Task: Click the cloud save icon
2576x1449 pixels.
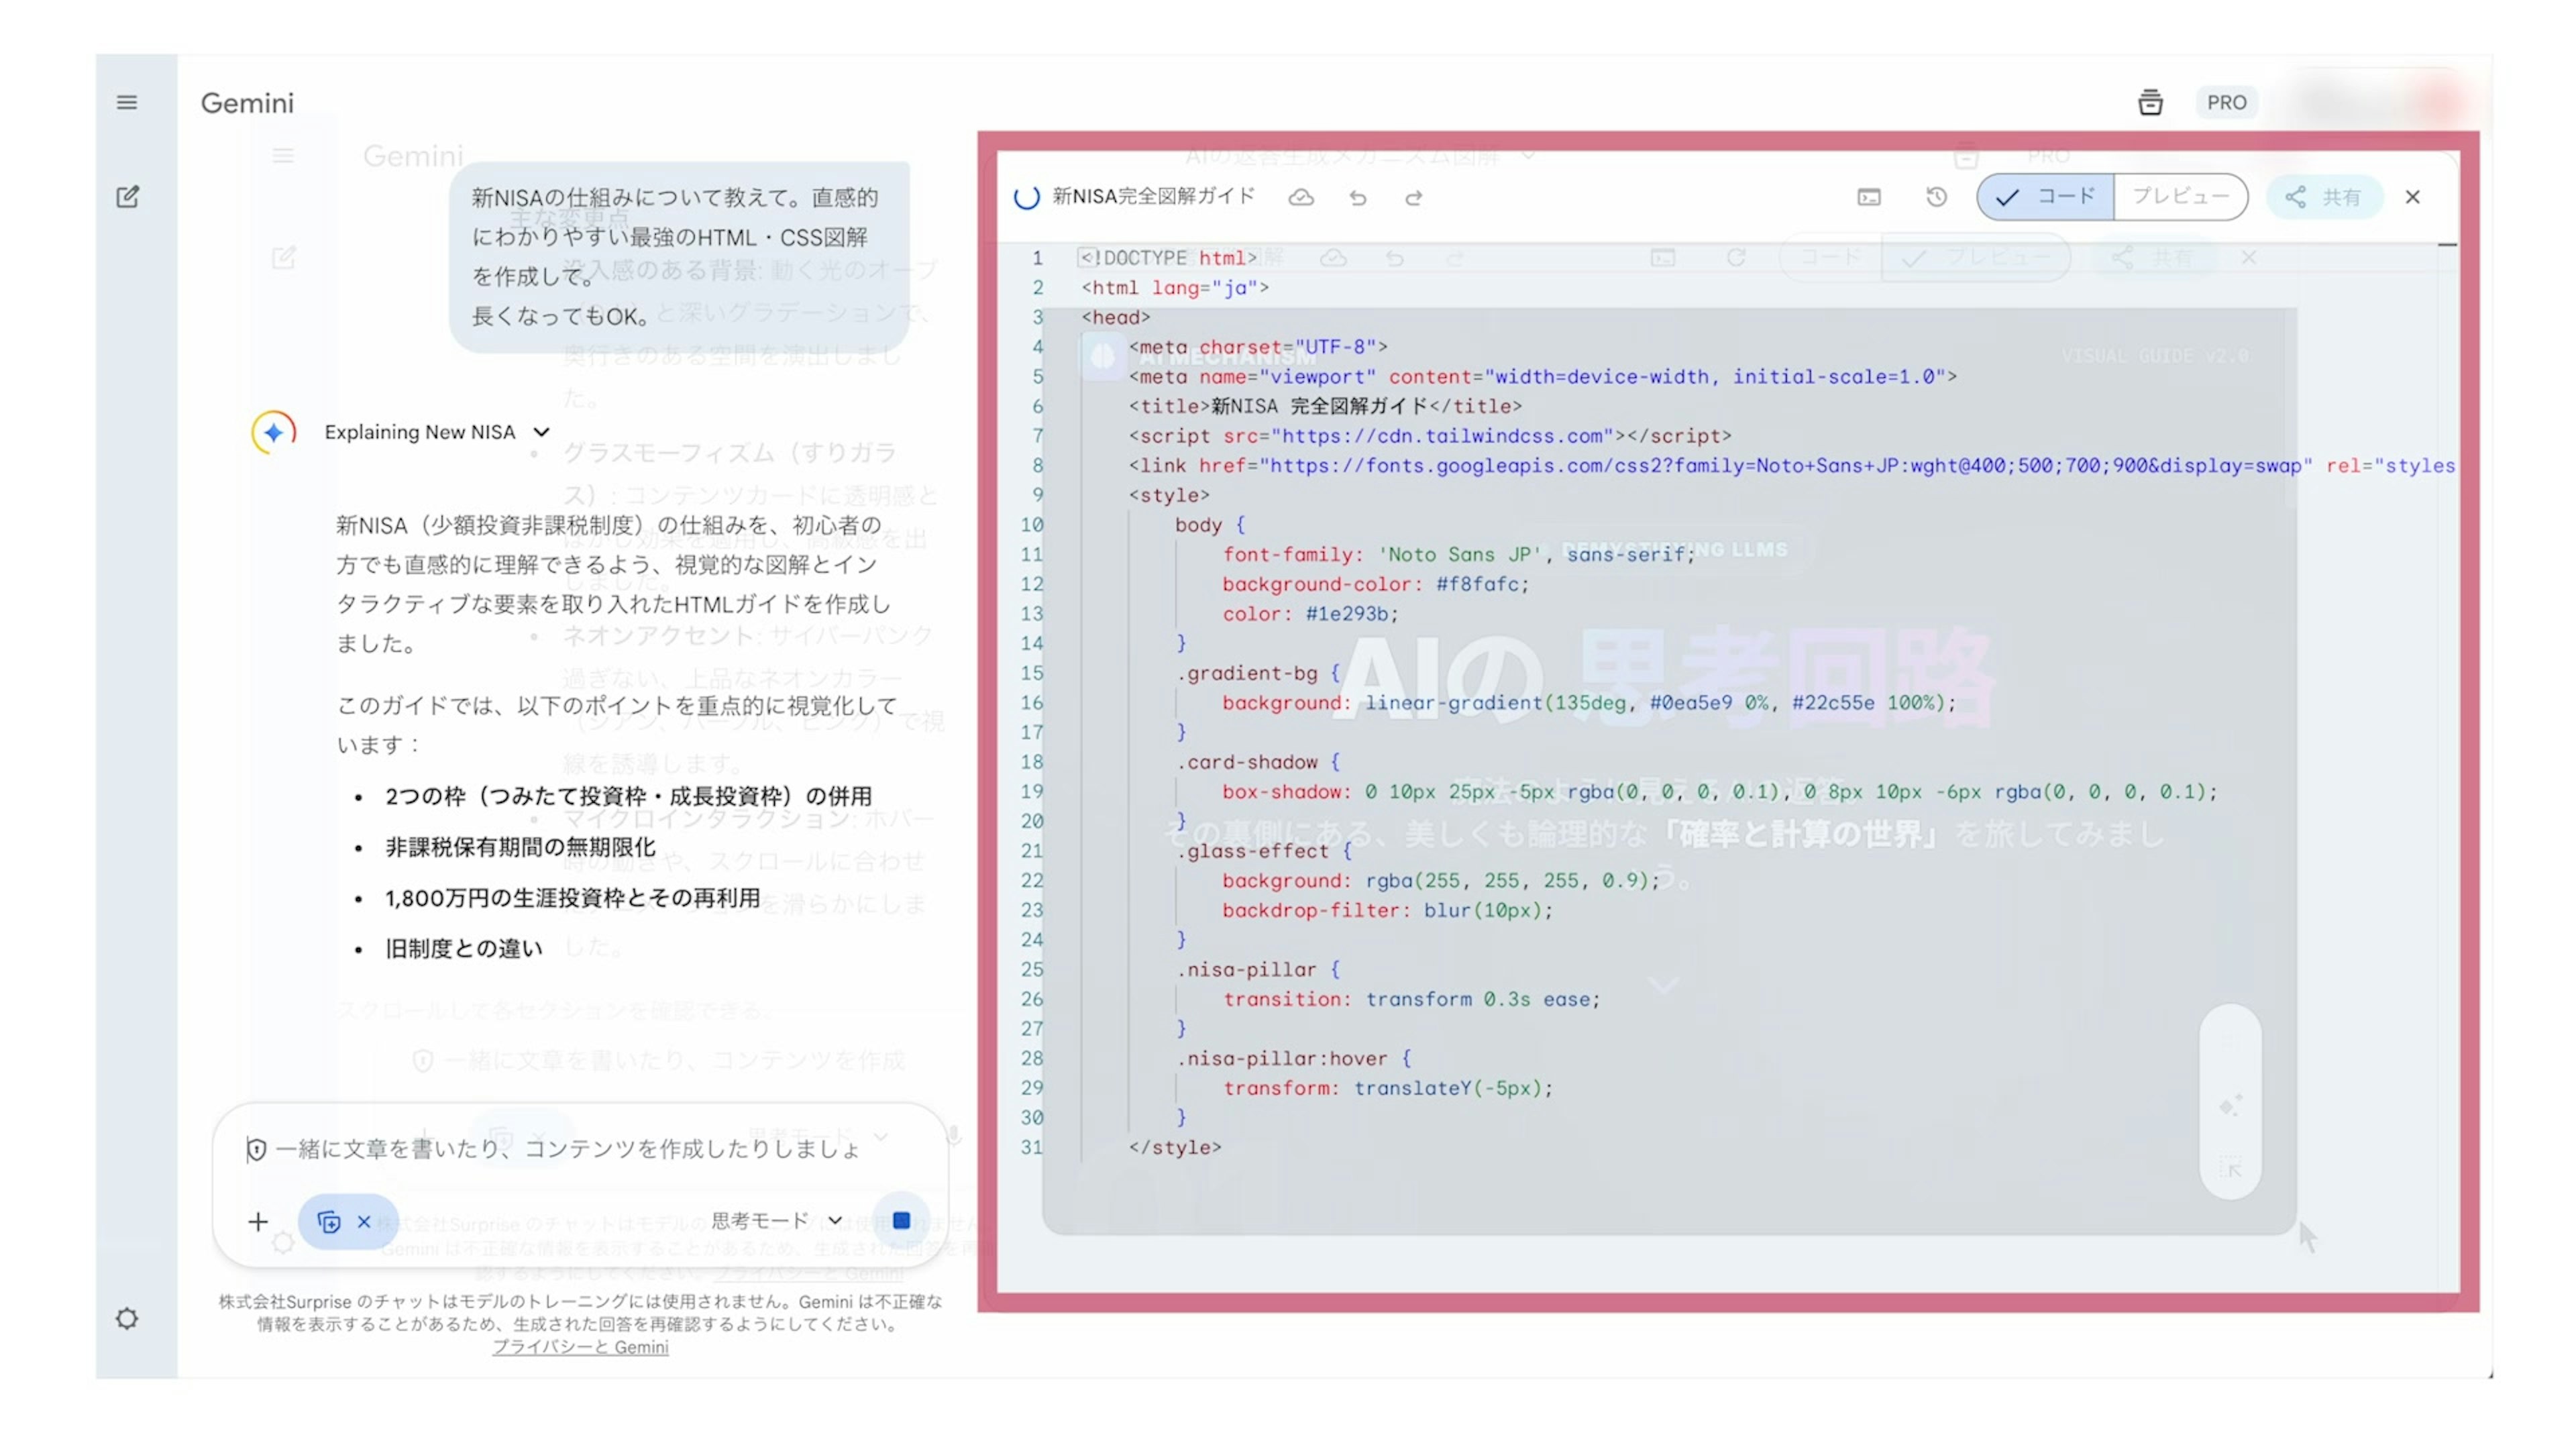Action: coord(1300,198)
